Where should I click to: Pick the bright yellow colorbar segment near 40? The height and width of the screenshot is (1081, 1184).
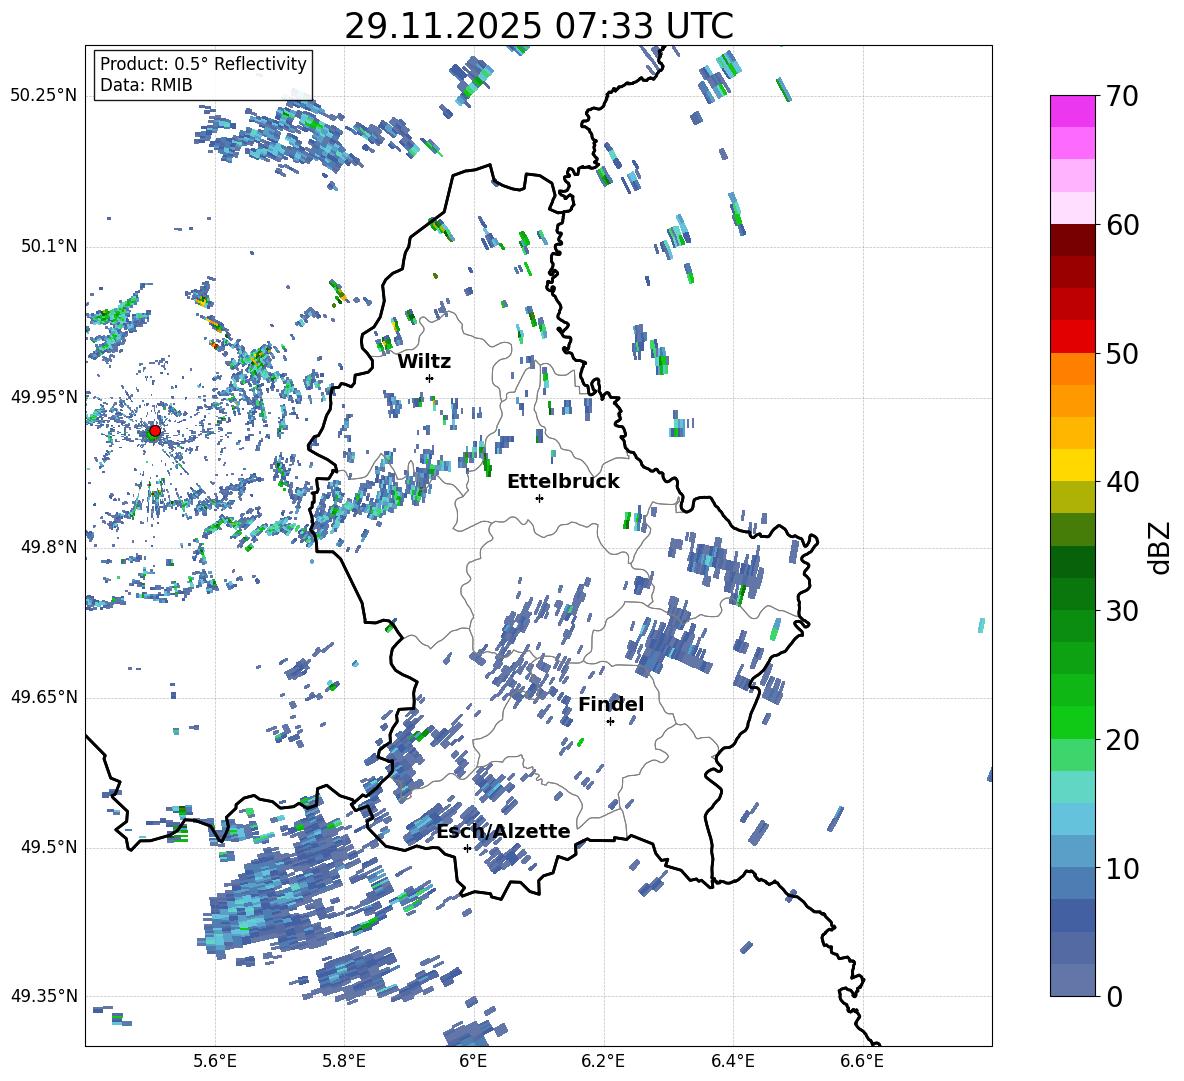point(1073,464)
